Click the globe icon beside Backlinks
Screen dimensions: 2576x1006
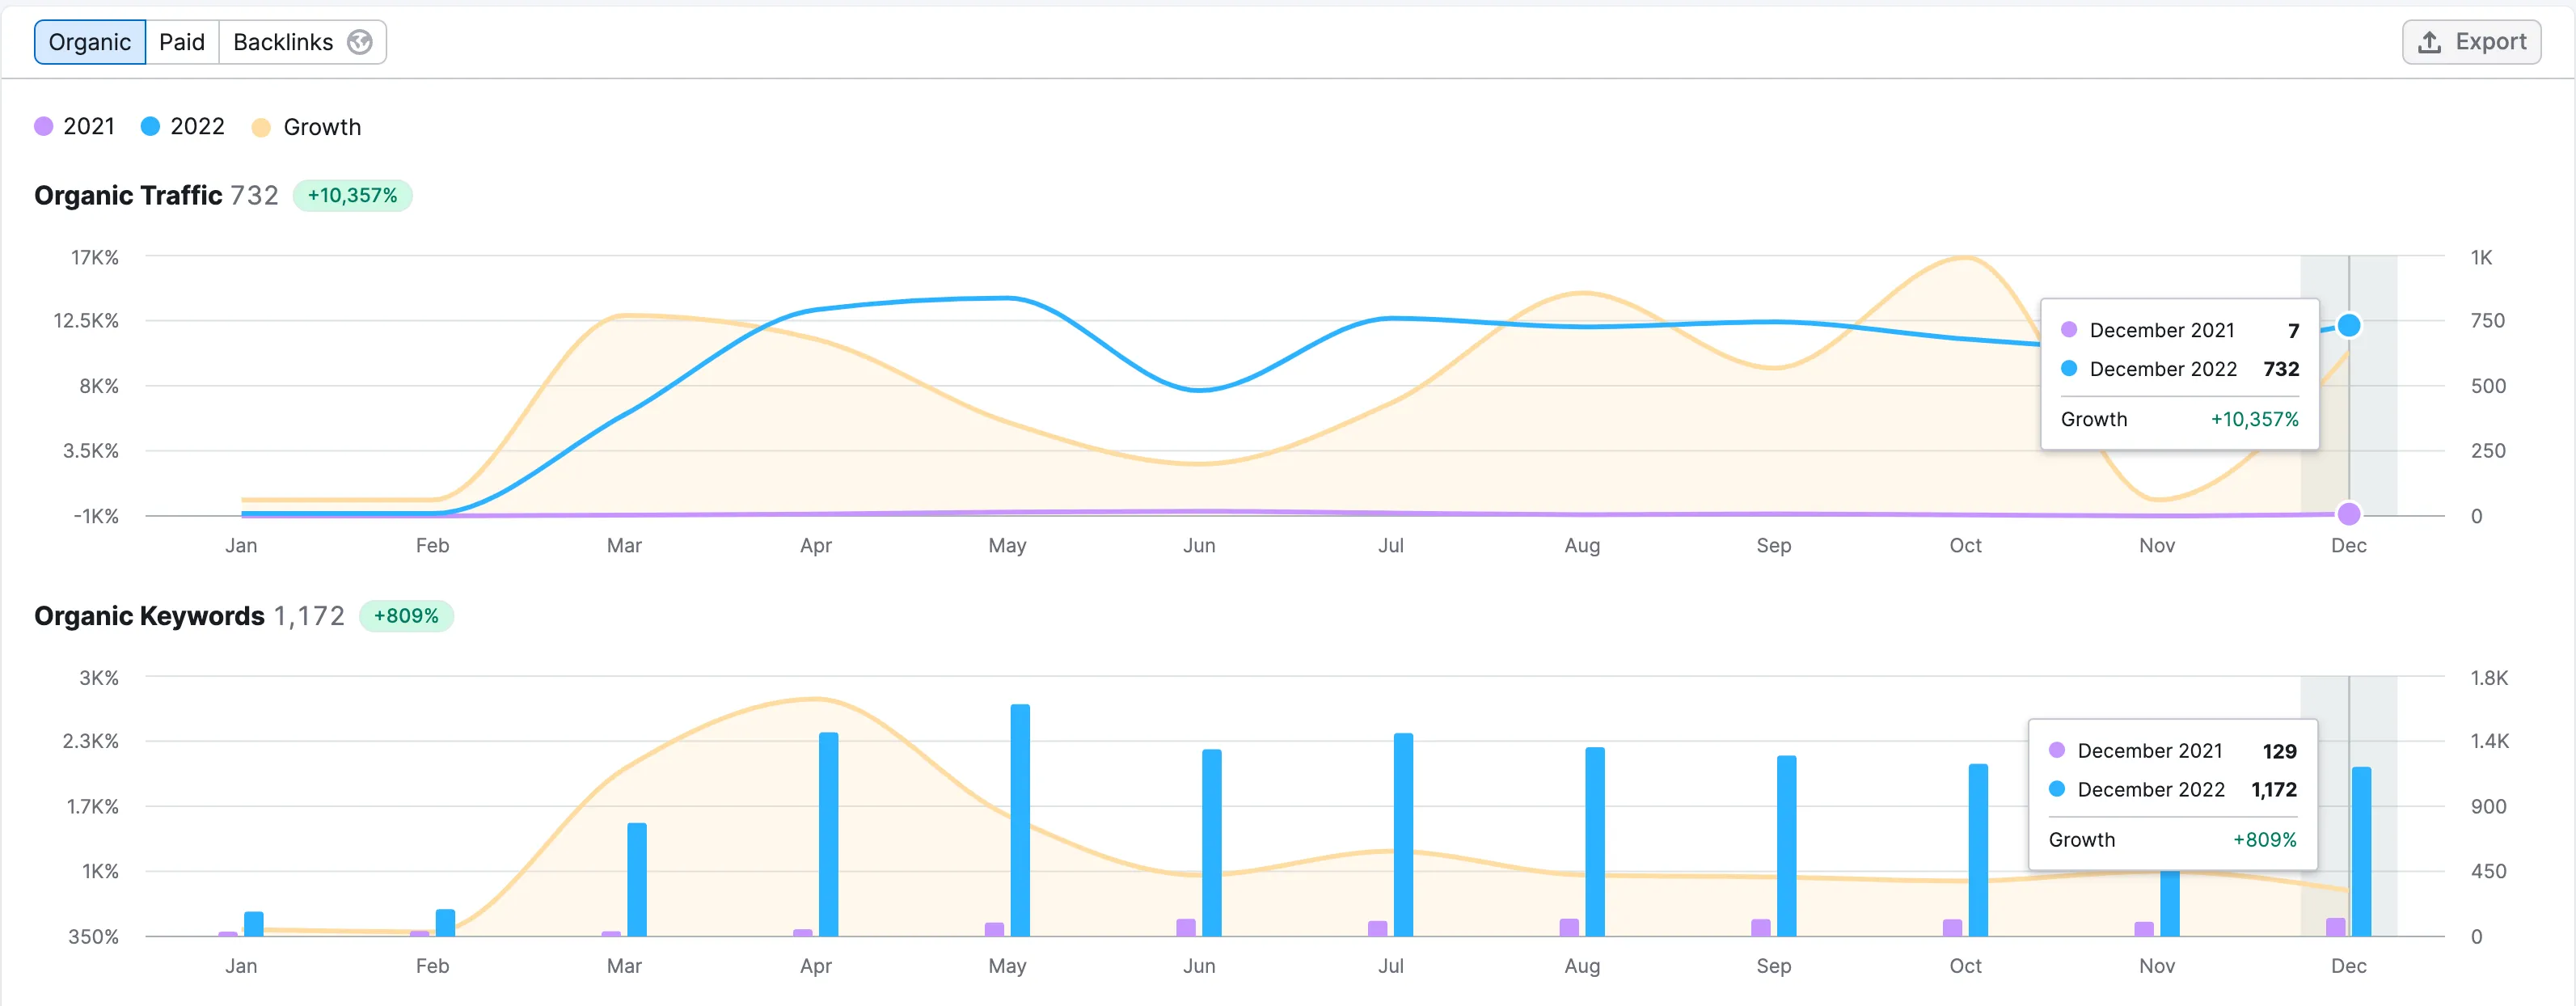coord(359,42)
